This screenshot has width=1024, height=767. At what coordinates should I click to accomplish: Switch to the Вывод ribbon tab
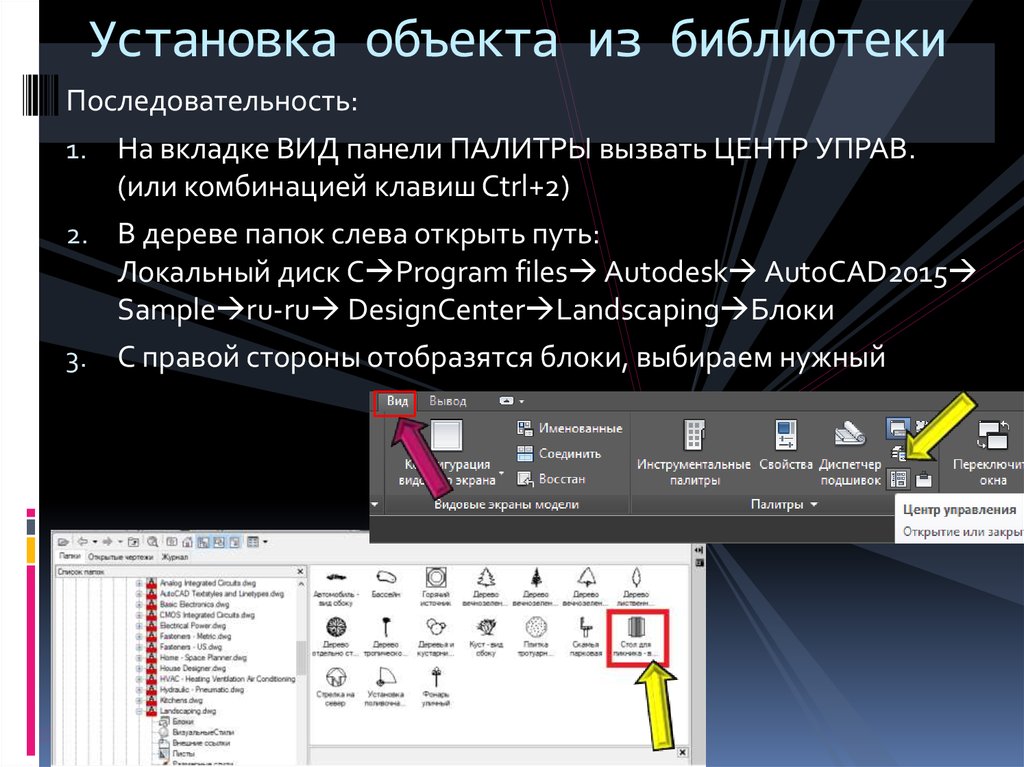[x=448, y=401]
